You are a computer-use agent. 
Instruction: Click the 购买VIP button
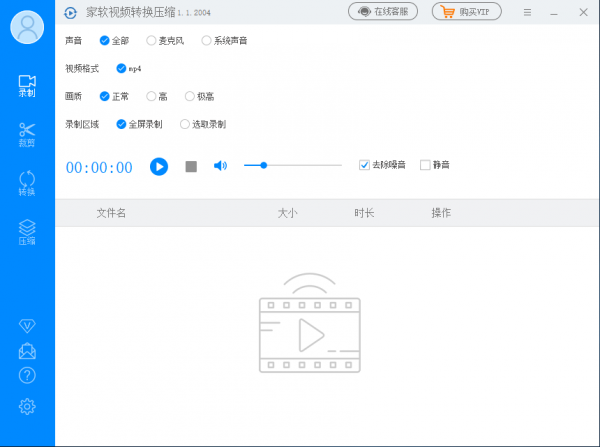(x=467, y=12)
